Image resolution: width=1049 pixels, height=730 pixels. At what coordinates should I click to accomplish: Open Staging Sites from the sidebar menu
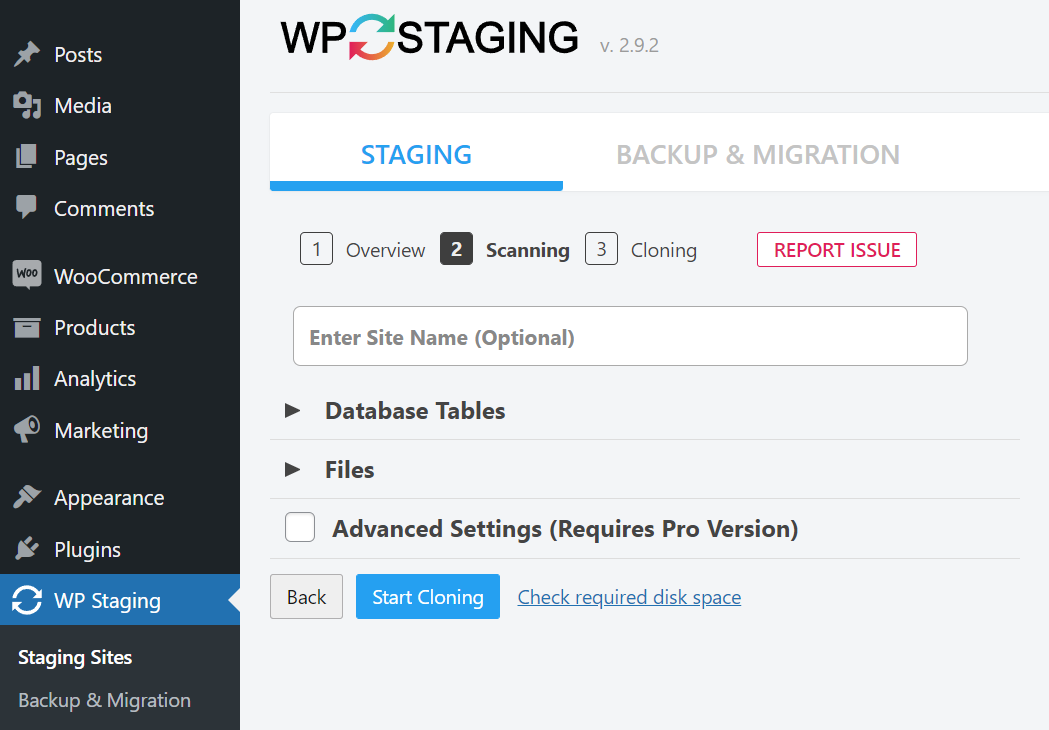74,657
